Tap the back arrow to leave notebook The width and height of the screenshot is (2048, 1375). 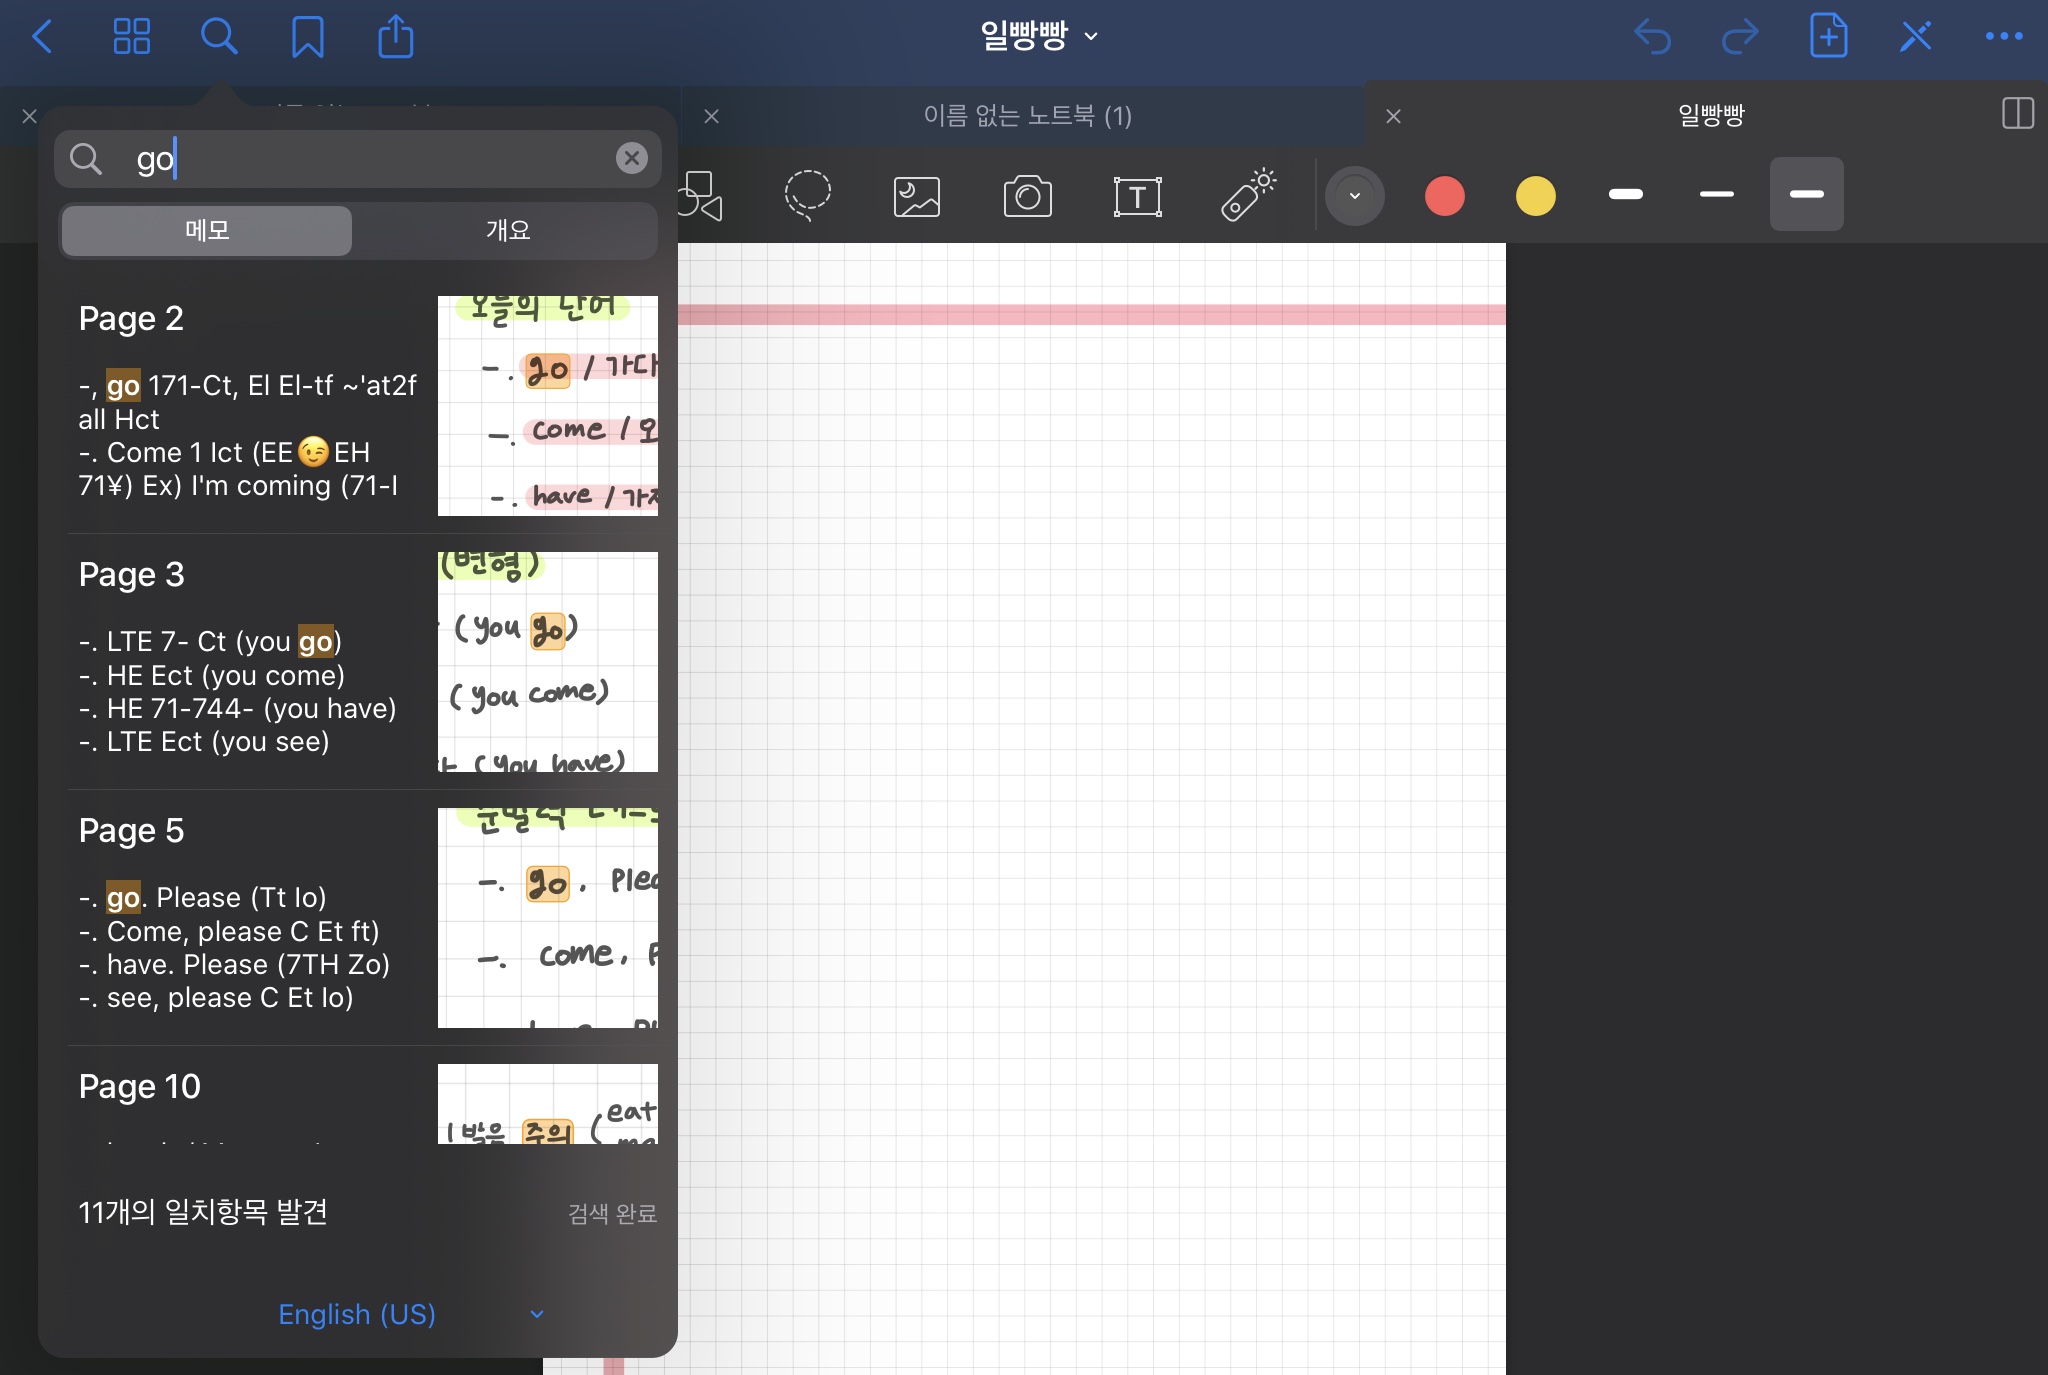pos(42,37)
